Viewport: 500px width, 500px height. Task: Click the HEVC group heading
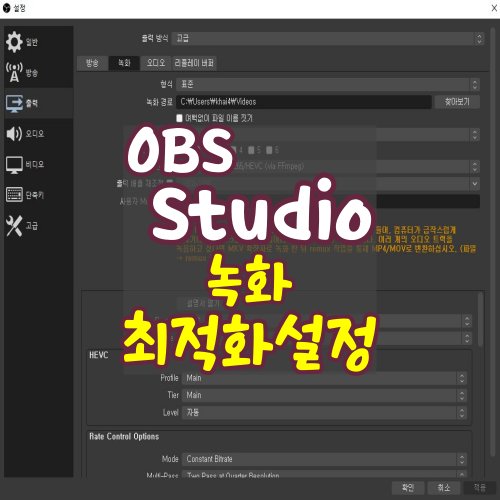[x=99, y=355]
